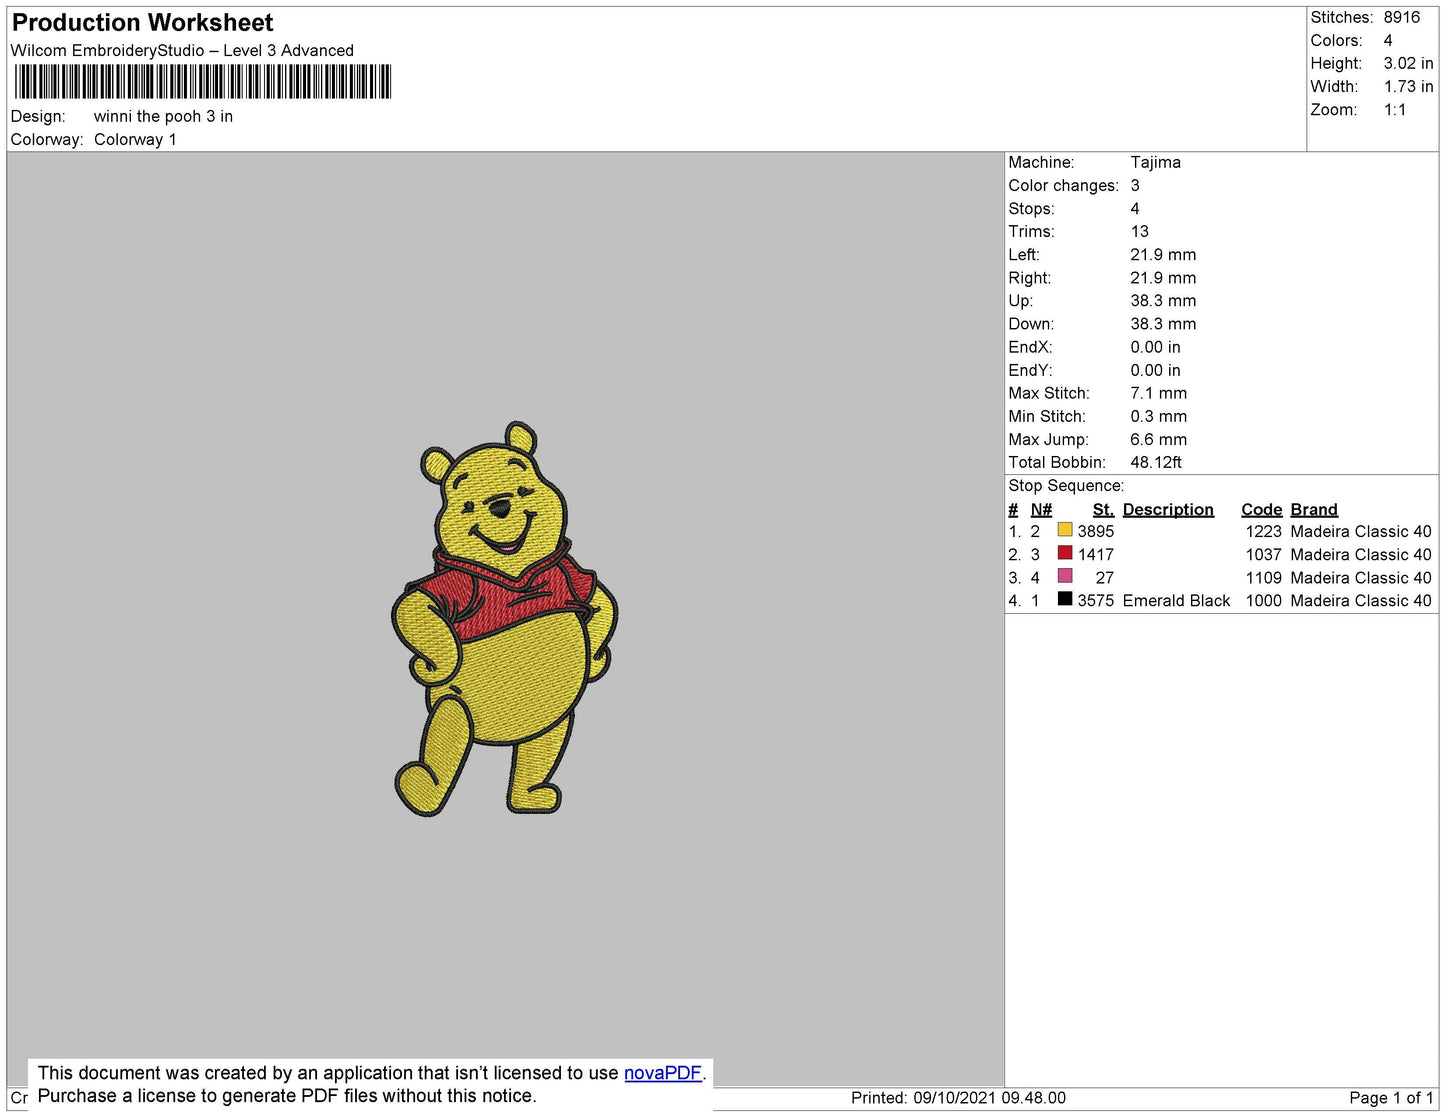Image resolution: width=1445 pixels, height=1117 pixels.
Task: Click the Winnie the Pooh embroidery design preview
Action: click(x=504, y=618)
